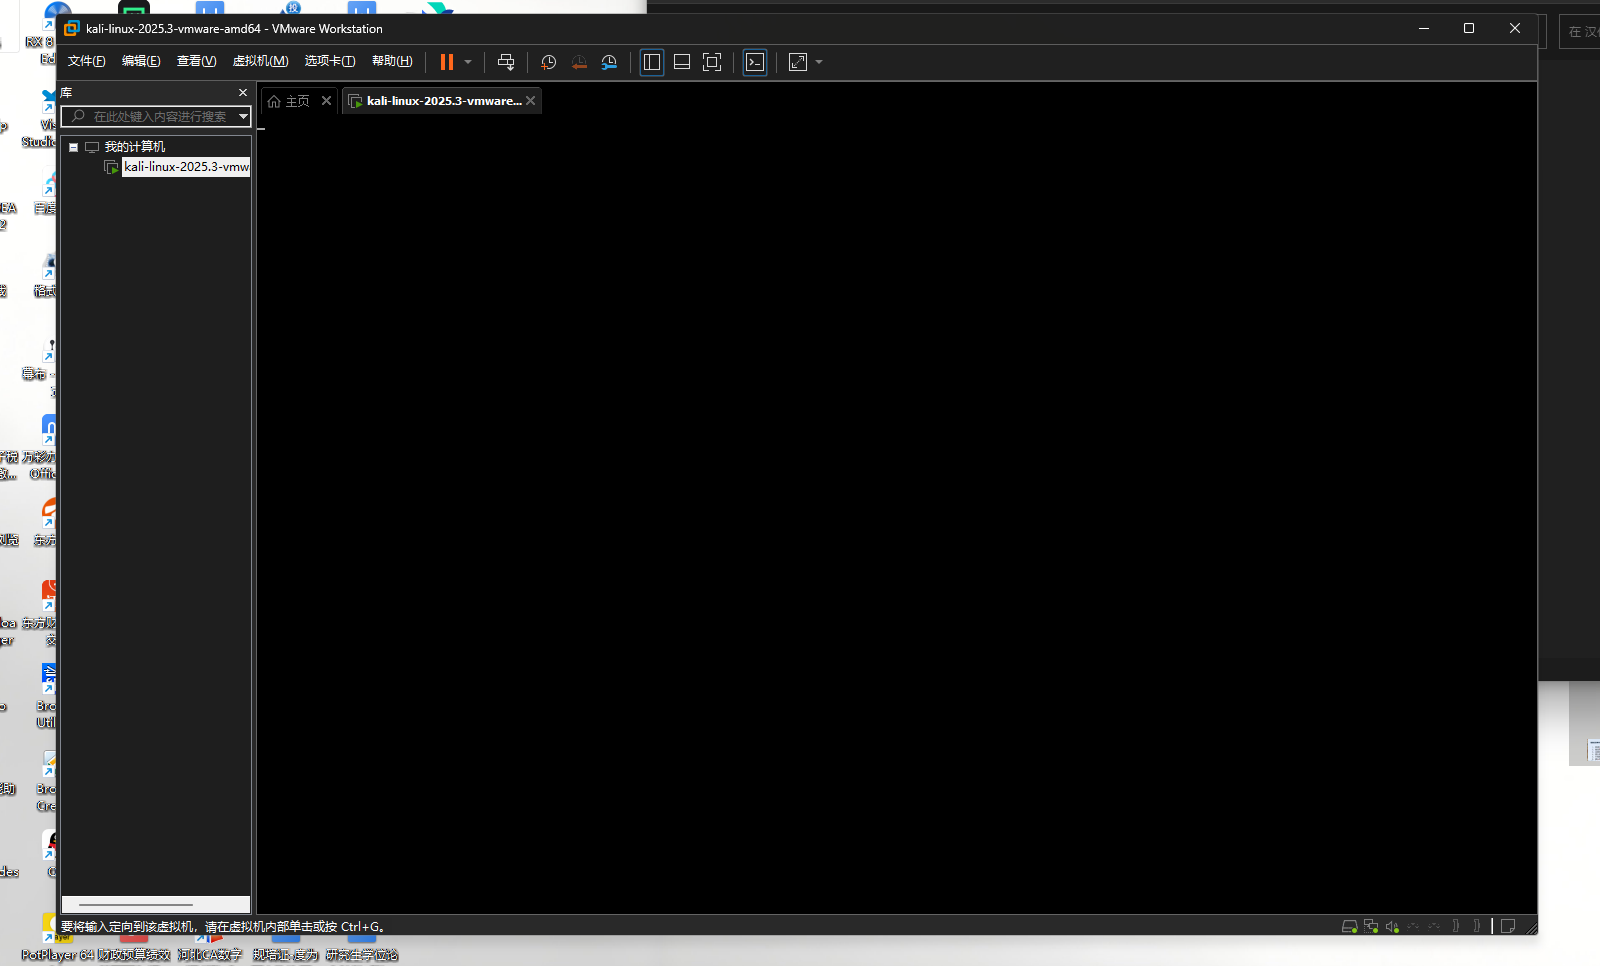Send Ctrl+Alt+Del to the virtual machine

[506, 62]
